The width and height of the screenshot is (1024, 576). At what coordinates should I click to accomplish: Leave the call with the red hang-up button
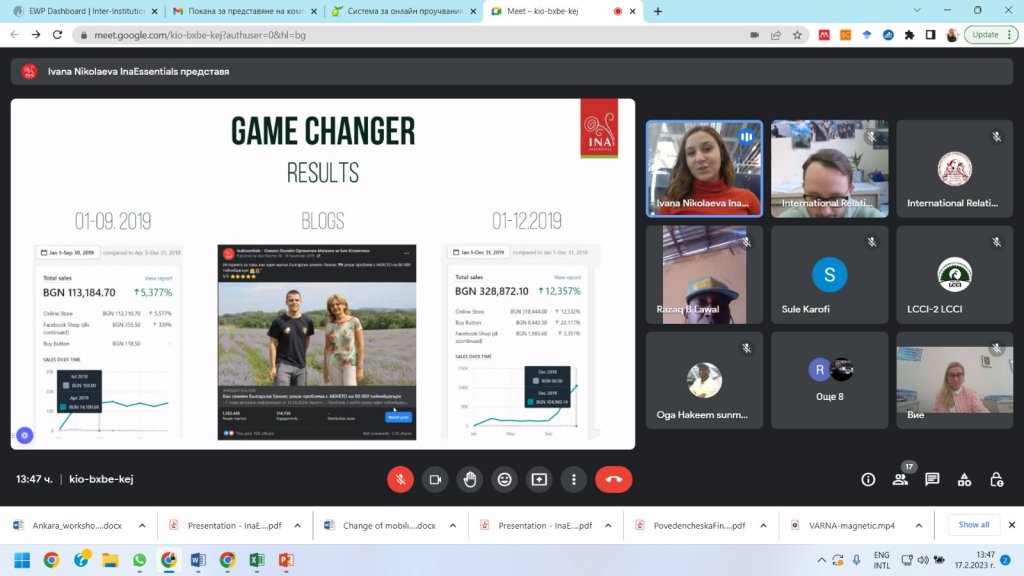(x=613, y=479)
